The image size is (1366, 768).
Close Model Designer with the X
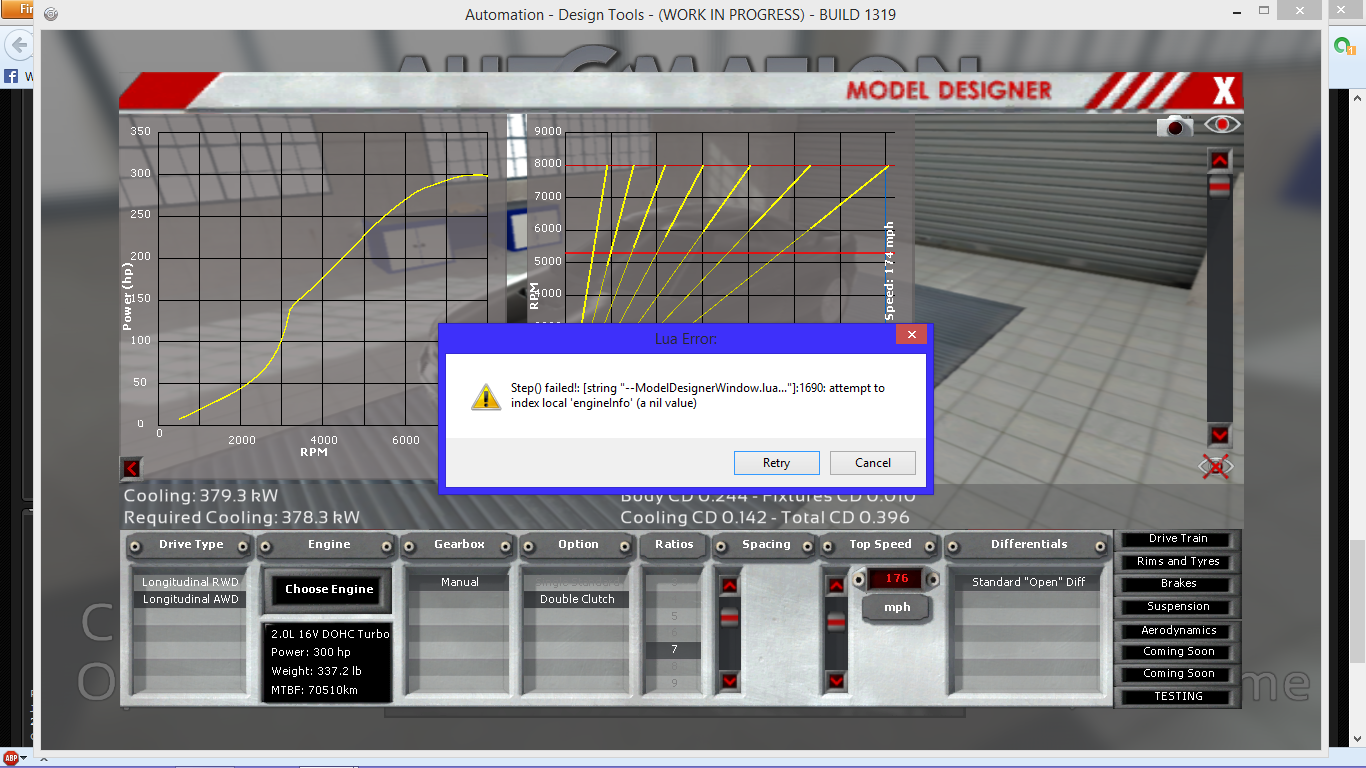click(x=1224, y=92)
